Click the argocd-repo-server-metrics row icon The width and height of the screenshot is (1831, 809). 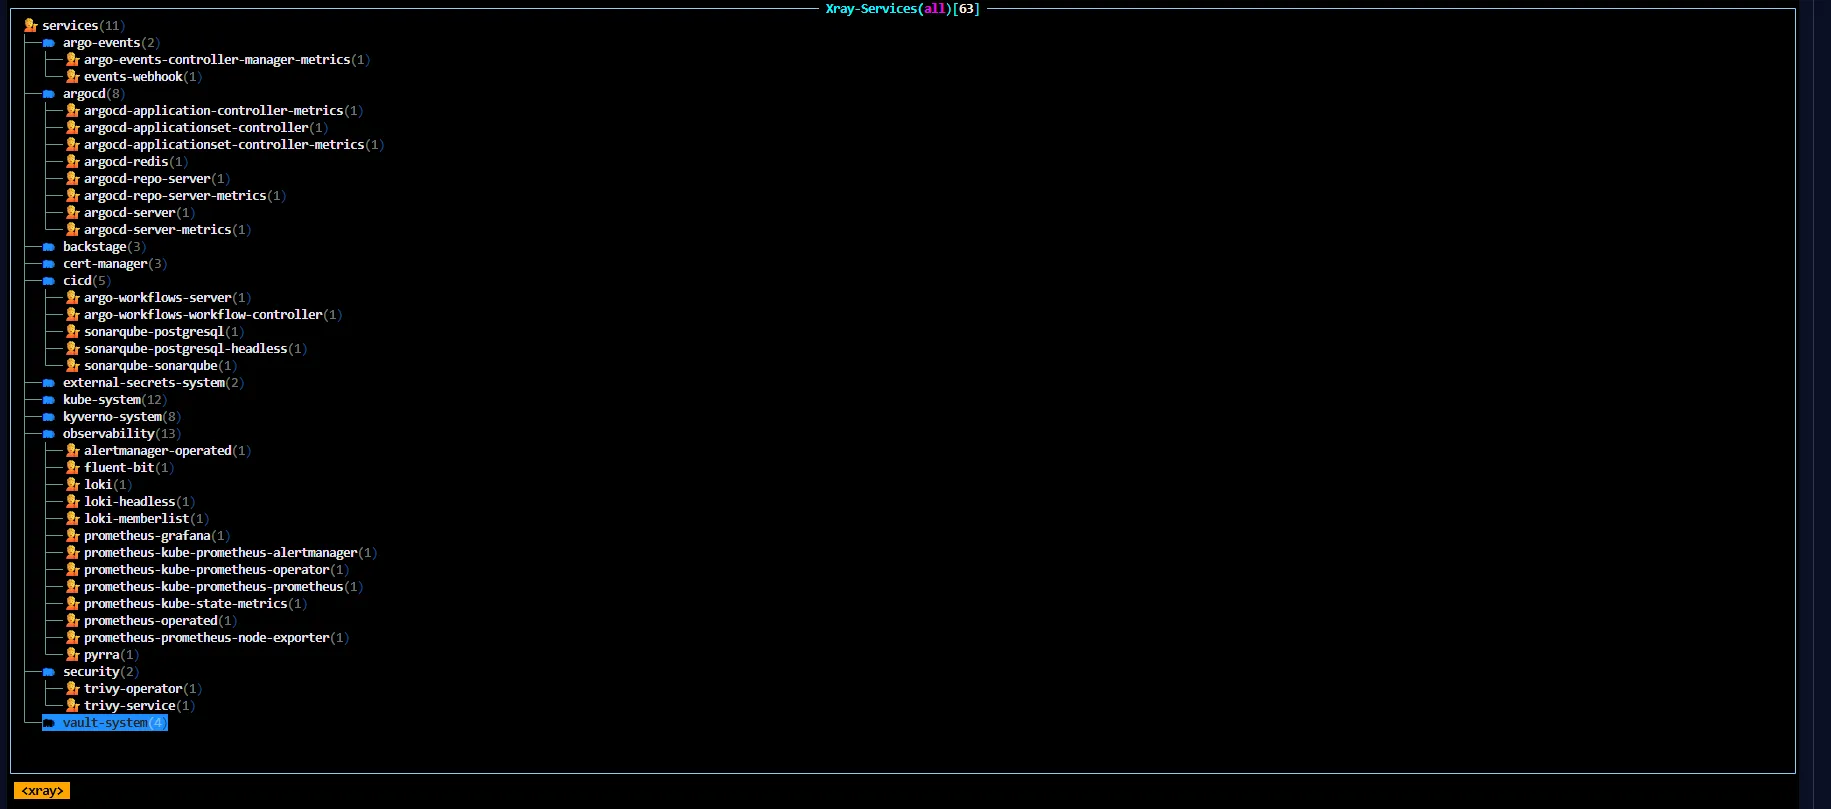pos(73,196)
